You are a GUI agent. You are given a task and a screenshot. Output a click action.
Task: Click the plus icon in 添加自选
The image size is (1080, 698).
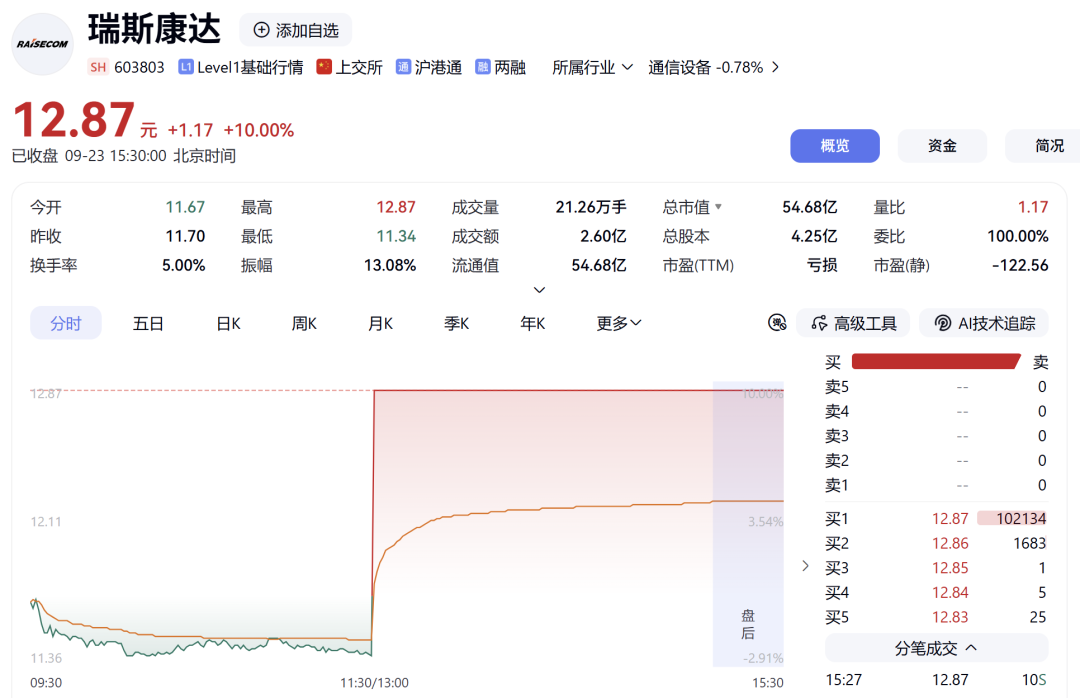262,30
